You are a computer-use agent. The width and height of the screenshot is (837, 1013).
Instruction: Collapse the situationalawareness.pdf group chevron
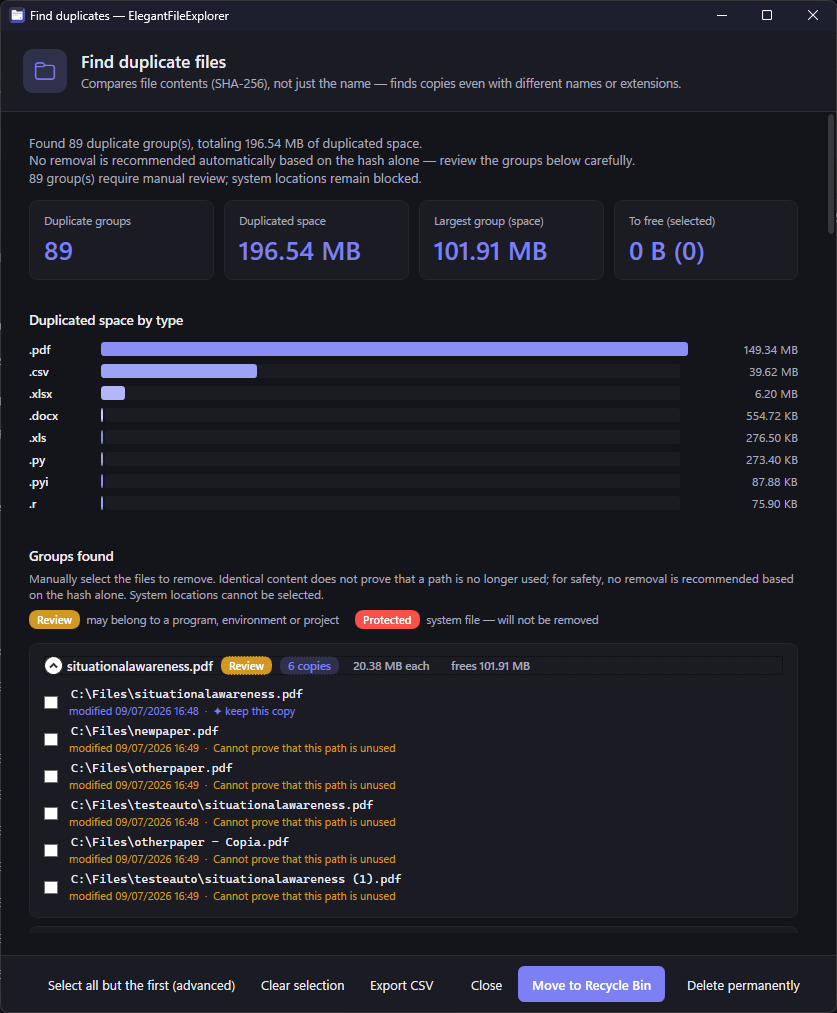point(53,665)
